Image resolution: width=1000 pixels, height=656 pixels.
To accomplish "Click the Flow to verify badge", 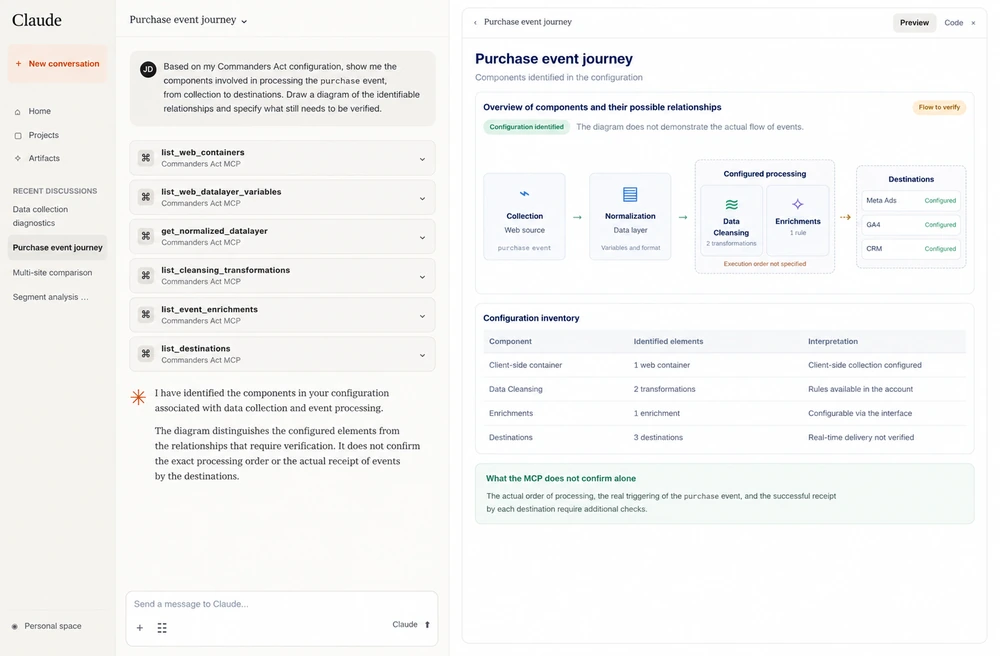I will tap(939, 107).
